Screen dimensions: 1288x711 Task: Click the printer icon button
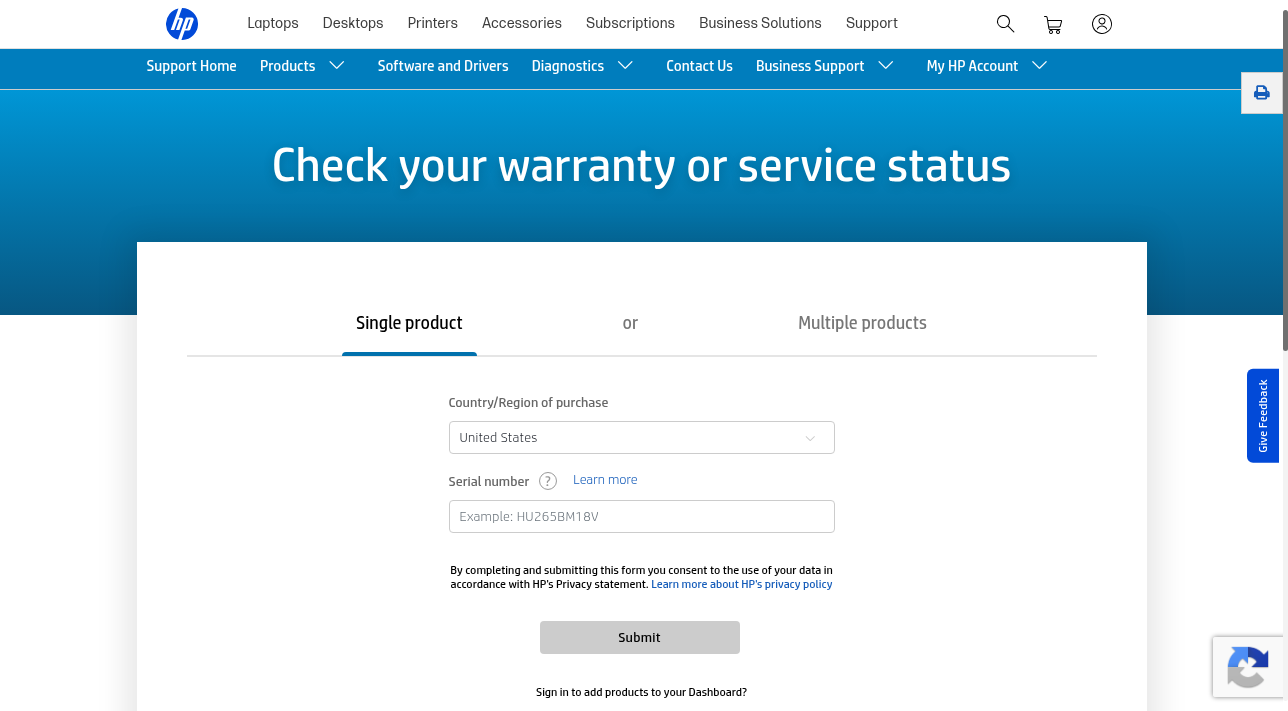click(1262, 92)
